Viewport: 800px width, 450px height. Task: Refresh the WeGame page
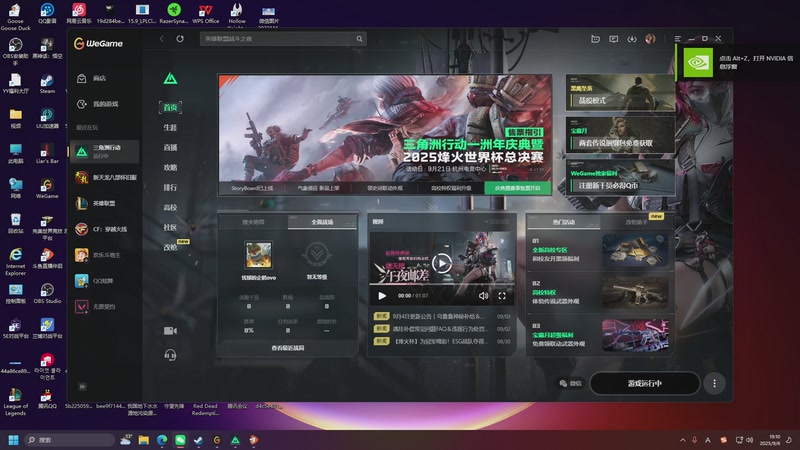coord(180,39)
